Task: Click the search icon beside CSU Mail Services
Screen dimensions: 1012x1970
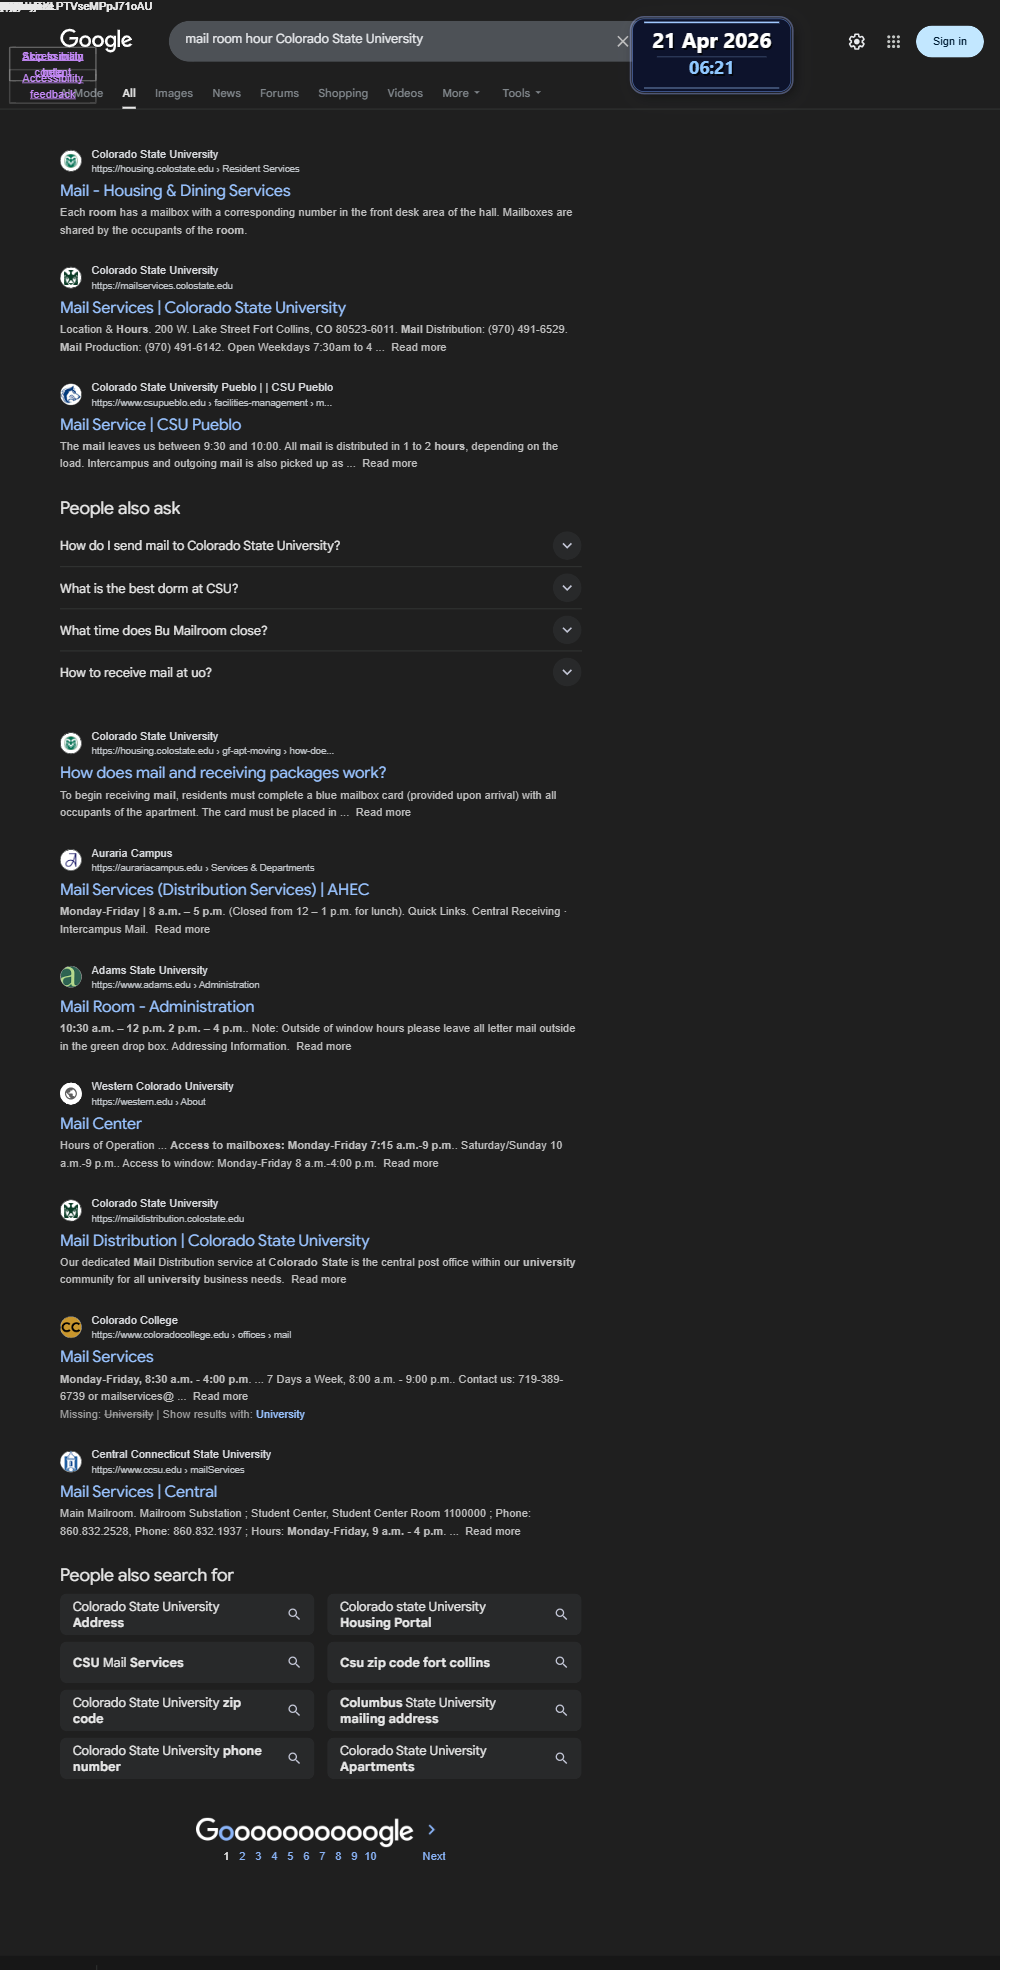Action: point(294,1662)
